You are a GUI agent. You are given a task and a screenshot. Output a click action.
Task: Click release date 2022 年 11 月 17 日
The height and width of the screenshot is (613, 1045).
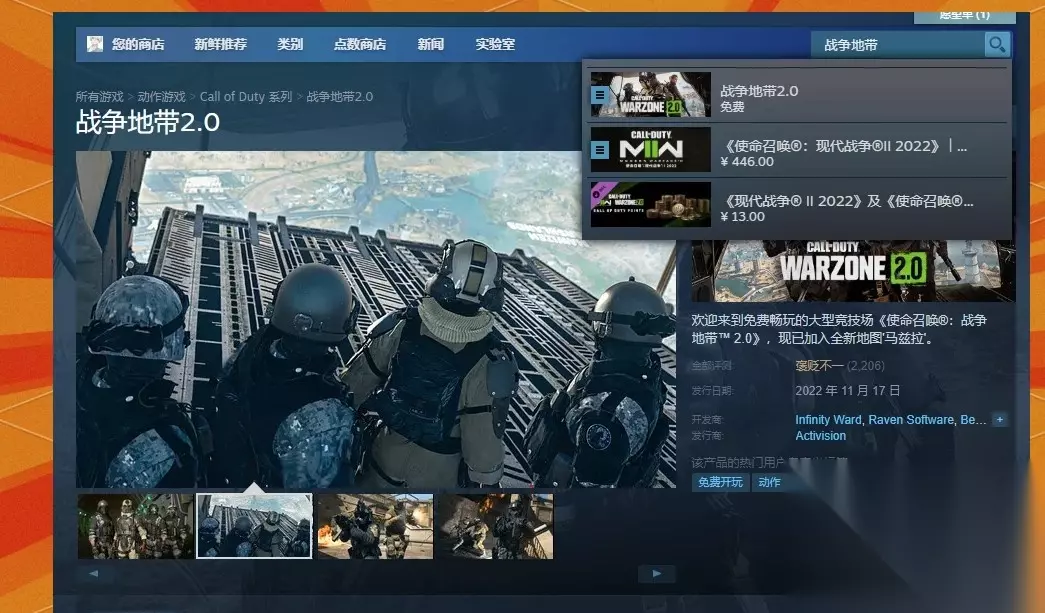[848, 390]
